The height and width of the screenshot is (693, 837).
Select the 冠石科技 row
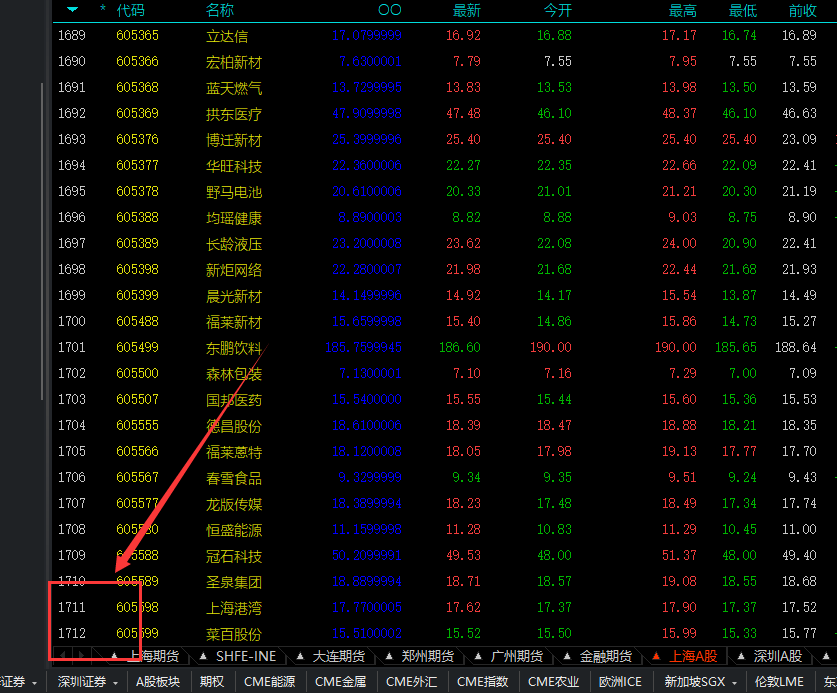pos(445,556)
